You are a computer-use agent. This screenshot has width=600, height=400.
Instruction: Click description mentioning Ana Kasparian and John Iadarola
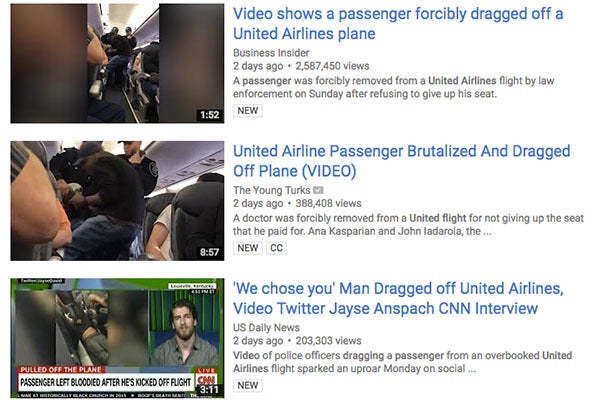point(408,225)
